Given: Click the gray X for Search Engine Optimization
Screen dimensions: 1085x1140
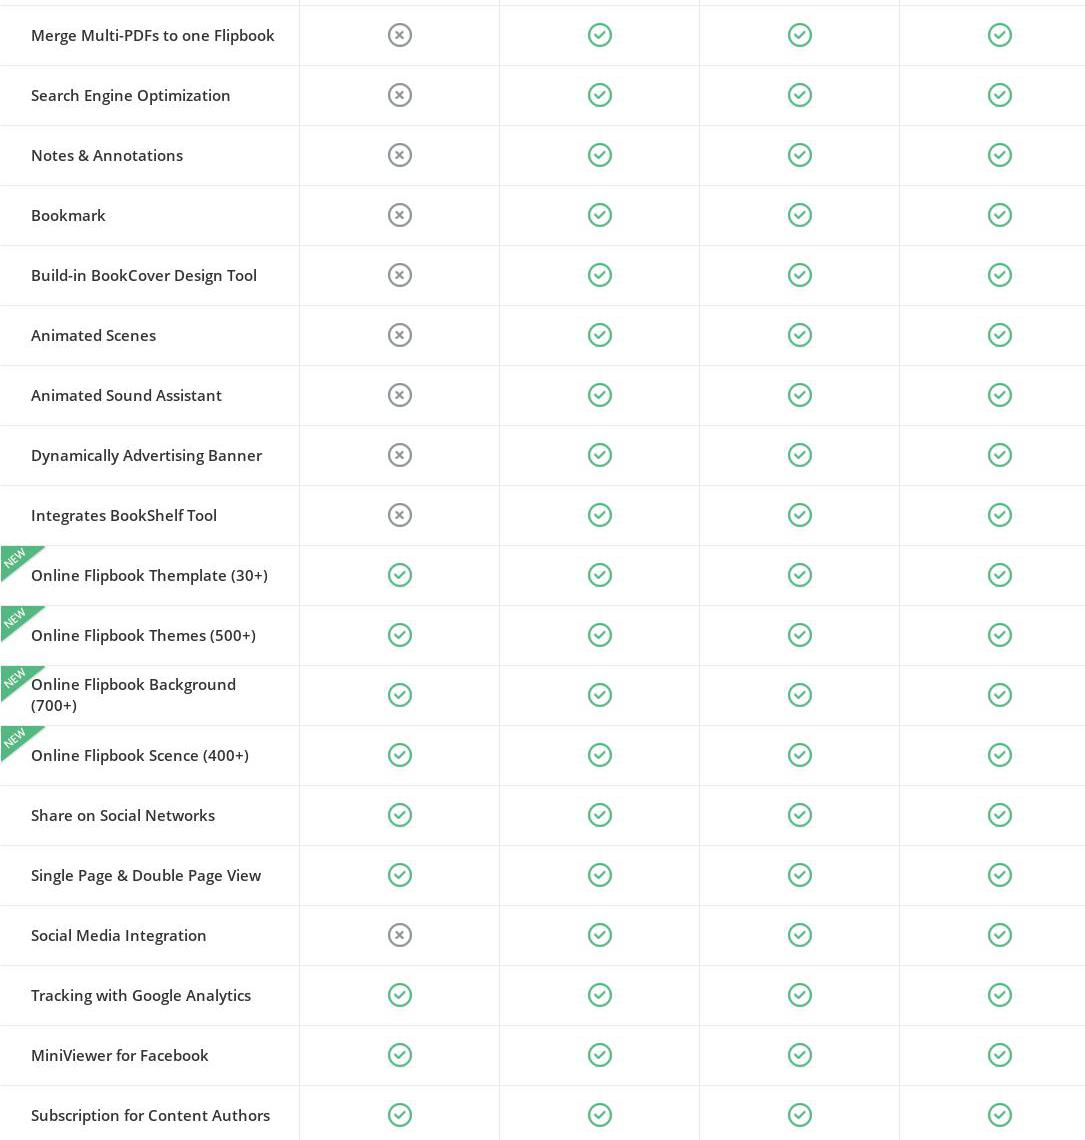Looking at the screenshot, I should pyautogui.click(x=400, y=95).
